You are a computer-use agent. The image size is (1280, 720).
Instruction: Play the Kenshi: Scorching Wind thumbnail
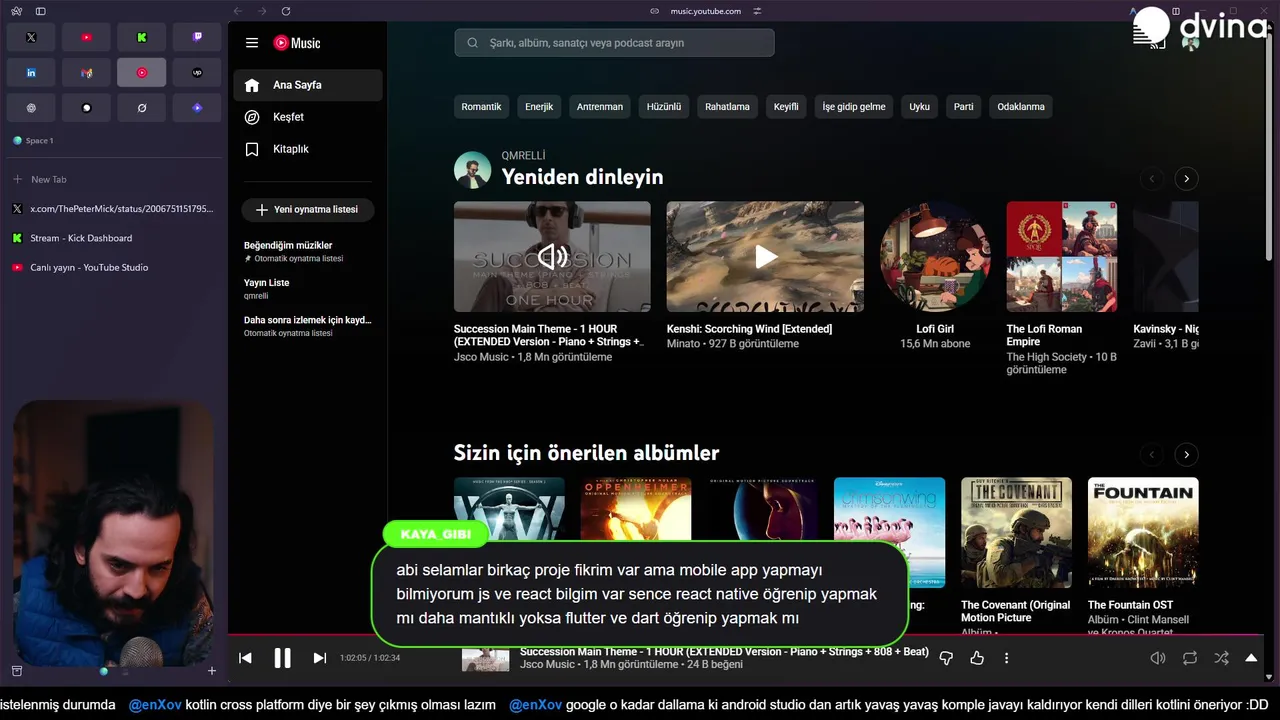click(765, 257)
